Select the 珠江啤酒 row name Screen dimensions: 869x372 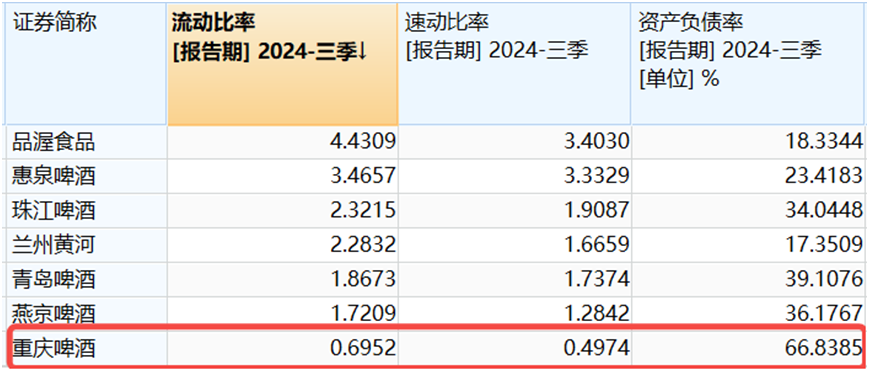coord(54,211)
